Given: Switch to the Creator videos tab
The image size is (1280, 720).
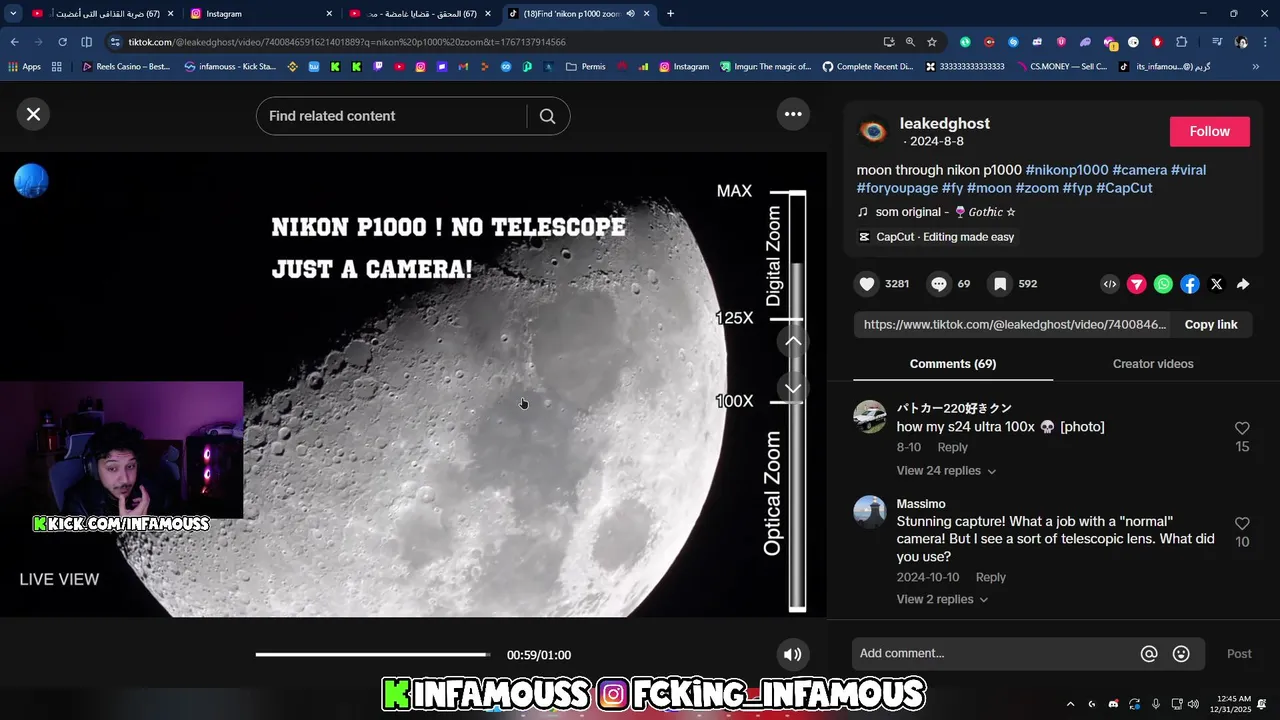Looking at the screenshot, I should click(x=1153, y=364).
